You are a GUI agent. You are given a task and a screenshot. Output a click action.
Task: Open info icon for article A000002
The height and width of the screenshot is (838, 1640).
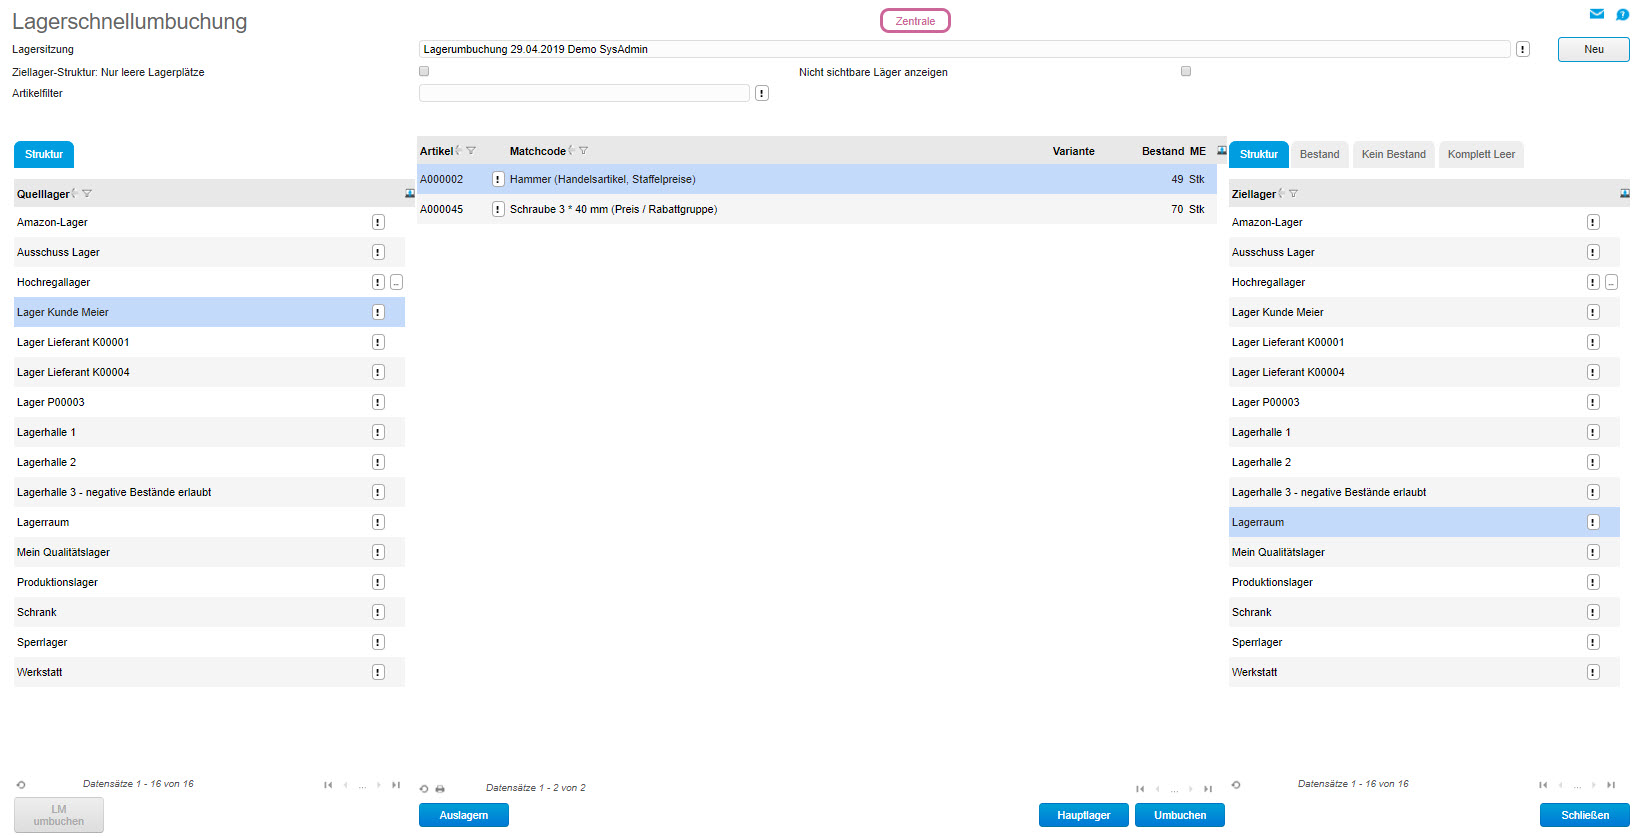point(498,179)
